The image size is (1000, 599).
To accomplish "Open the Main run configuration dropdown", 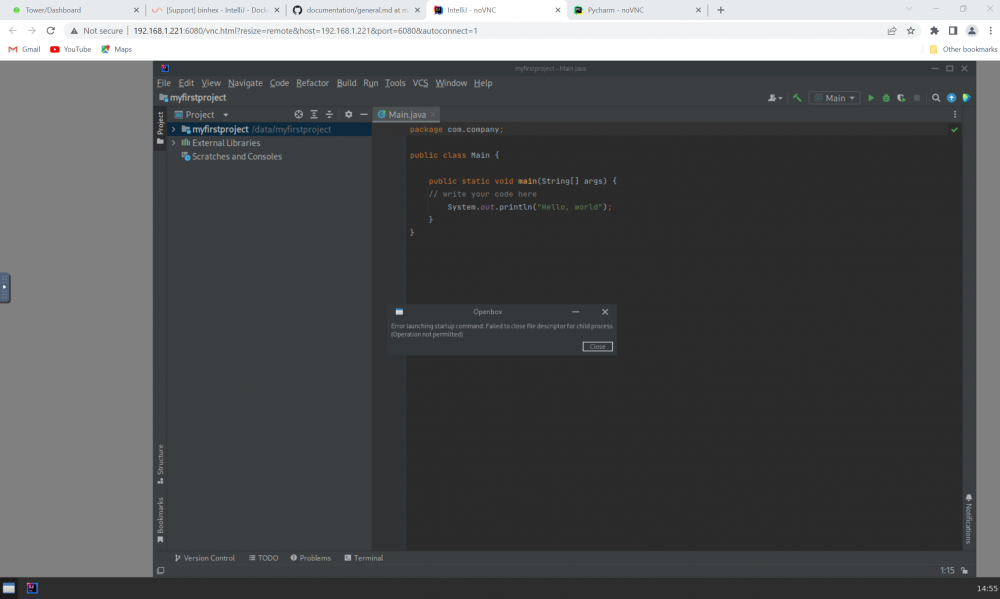I will click(834, 98).
